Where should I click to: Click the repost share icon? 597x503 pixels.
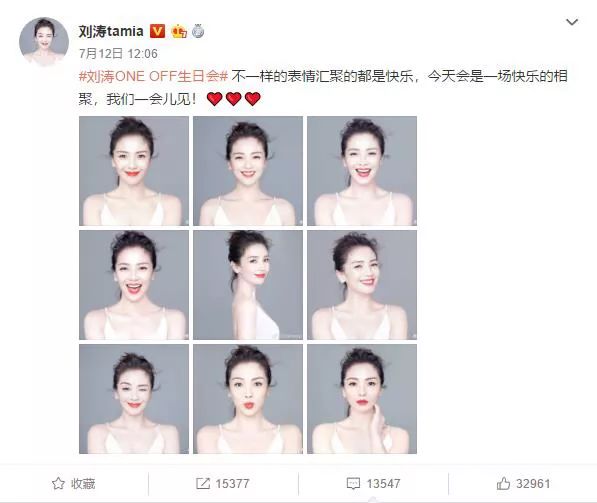203,484
